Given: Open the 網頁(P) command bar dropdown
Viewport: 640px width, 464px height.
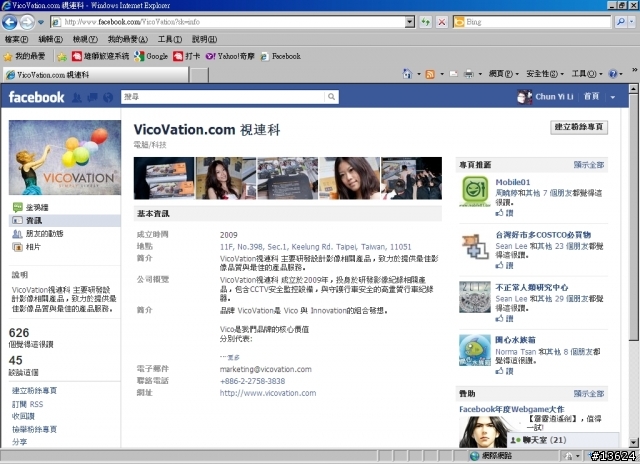Looking at the screenshot, I should coord(504,74).
